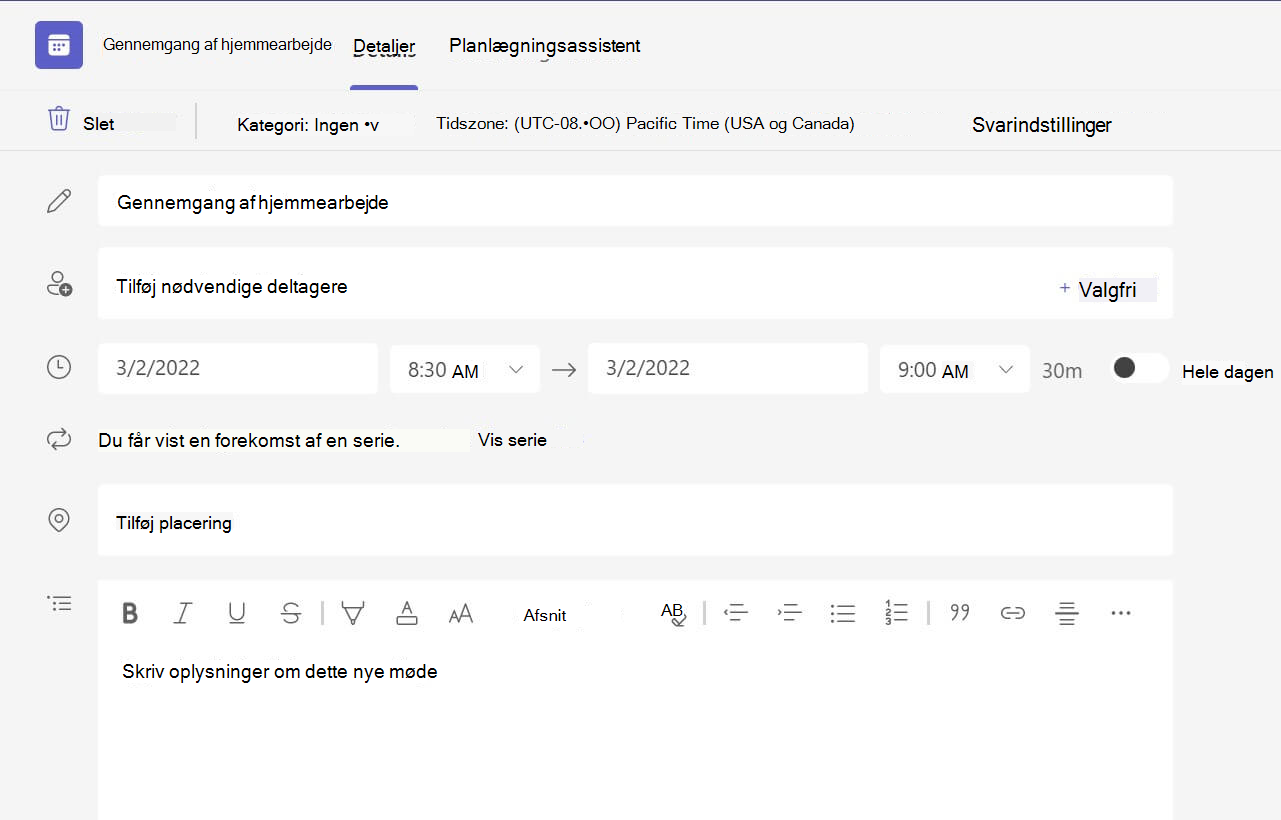Image resolution: width=1281 pixels, height=820 pixels.
Task: Apply strikethrough formatting
Action: [x=291, y=613]
